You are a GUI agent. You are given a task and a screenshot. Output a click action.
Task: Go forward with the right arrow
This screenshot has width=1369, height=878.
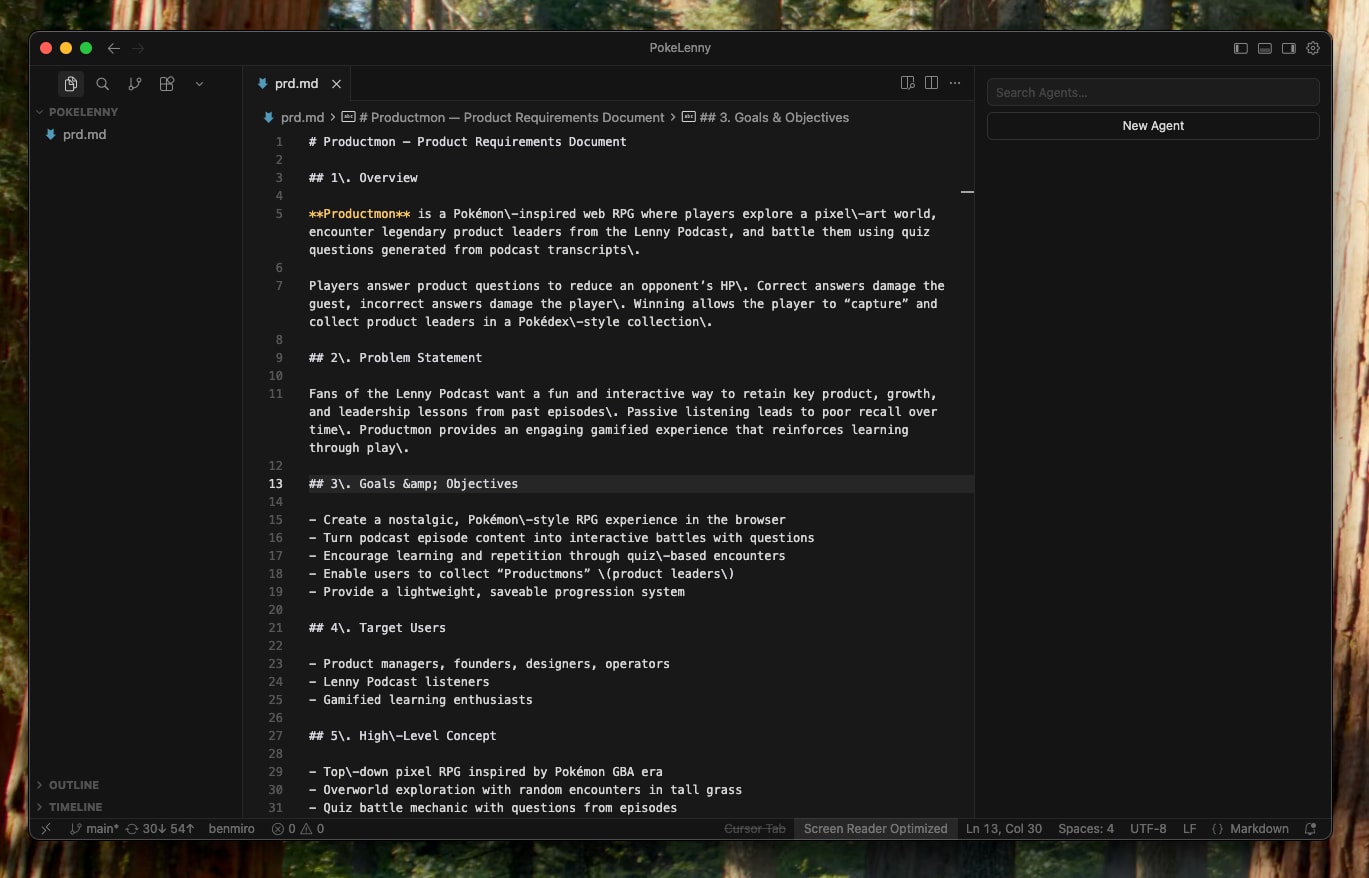tap(138, 48)
